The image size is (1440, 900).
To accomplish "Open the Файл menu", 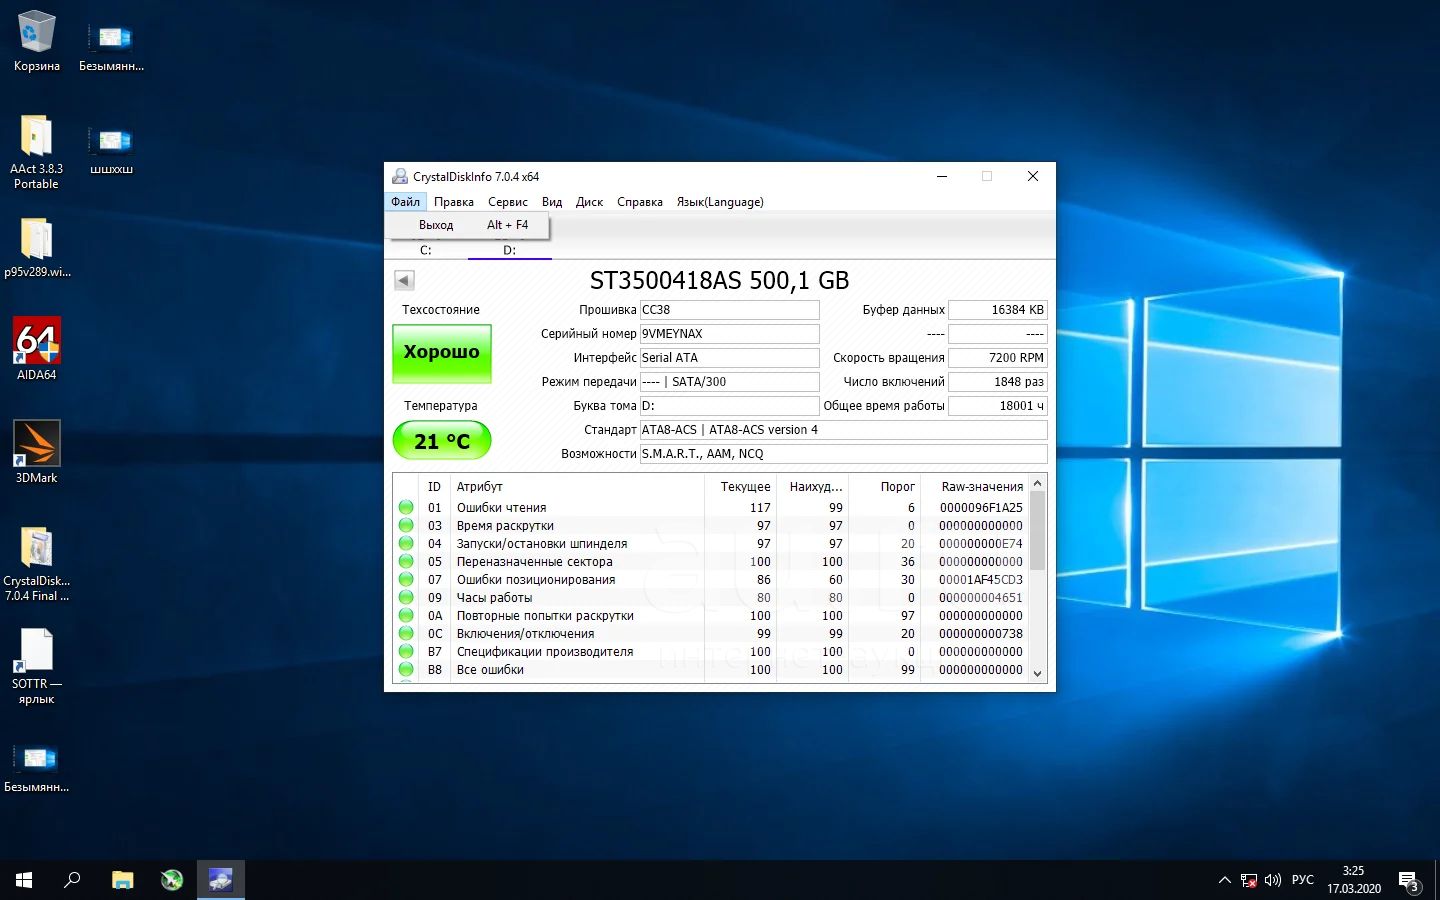I will [405, 202].
